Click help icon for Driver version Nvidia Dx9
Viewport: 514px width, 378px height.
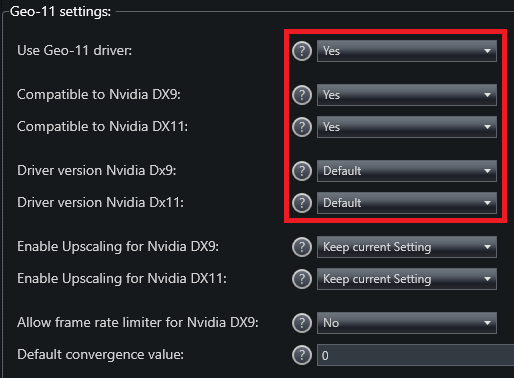pyautogui.click(x=302, y=171)
